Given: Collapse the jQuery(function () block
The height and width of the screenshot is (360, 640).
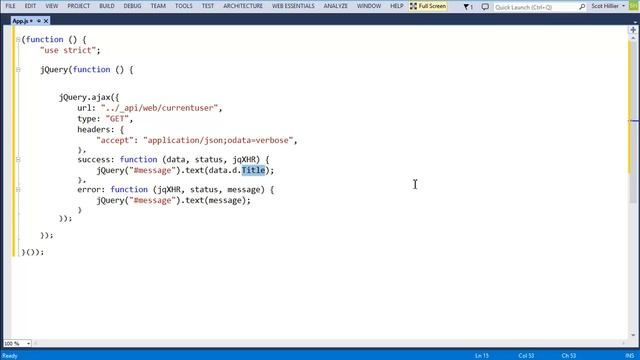Looking at the screenshot, I should click(x=18, y=70).
